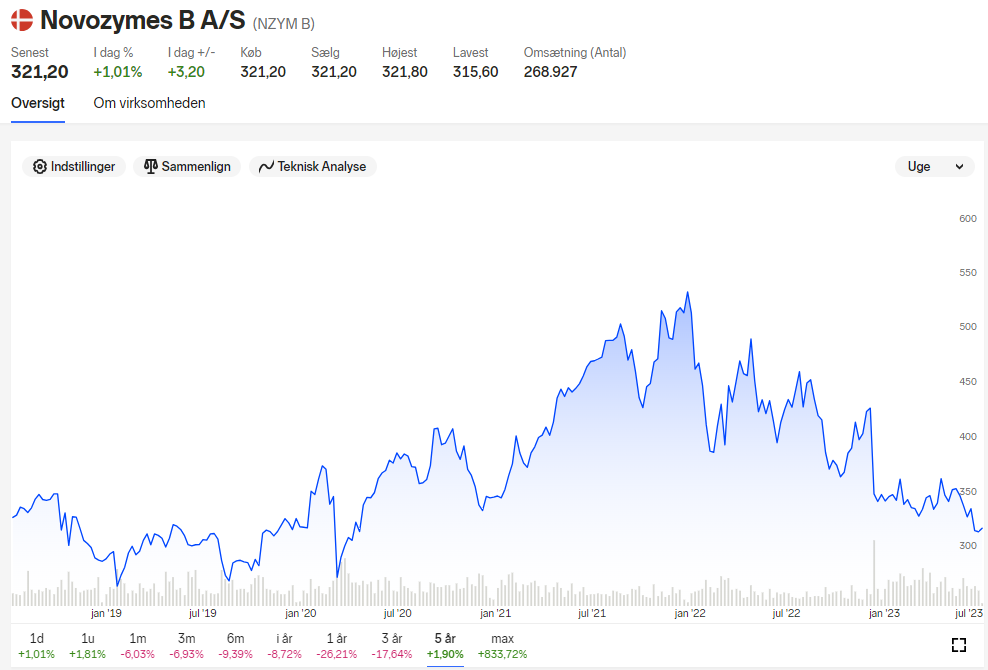Click the jul '23 axis label
Viewport: 988px width, 670px height.
pyautogui.click(x=969, y=613)
